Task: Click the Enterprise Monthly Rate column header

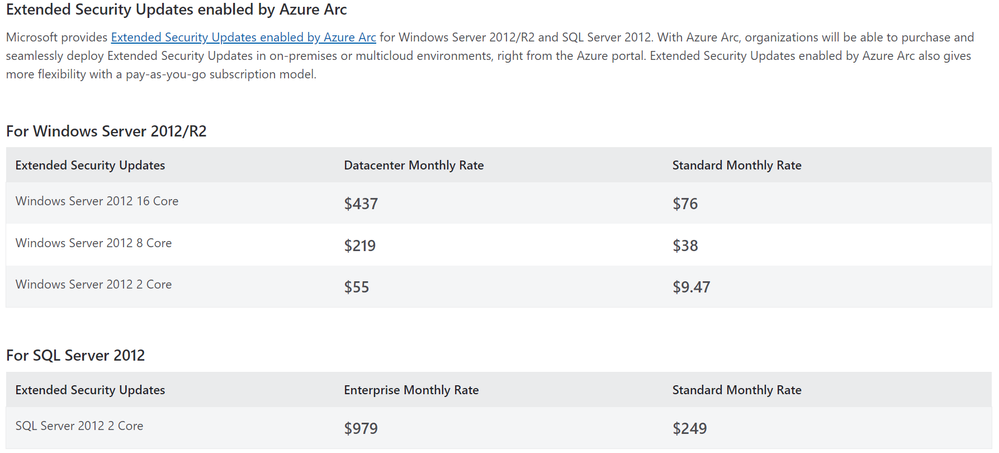Action: [x=411, y=390]
